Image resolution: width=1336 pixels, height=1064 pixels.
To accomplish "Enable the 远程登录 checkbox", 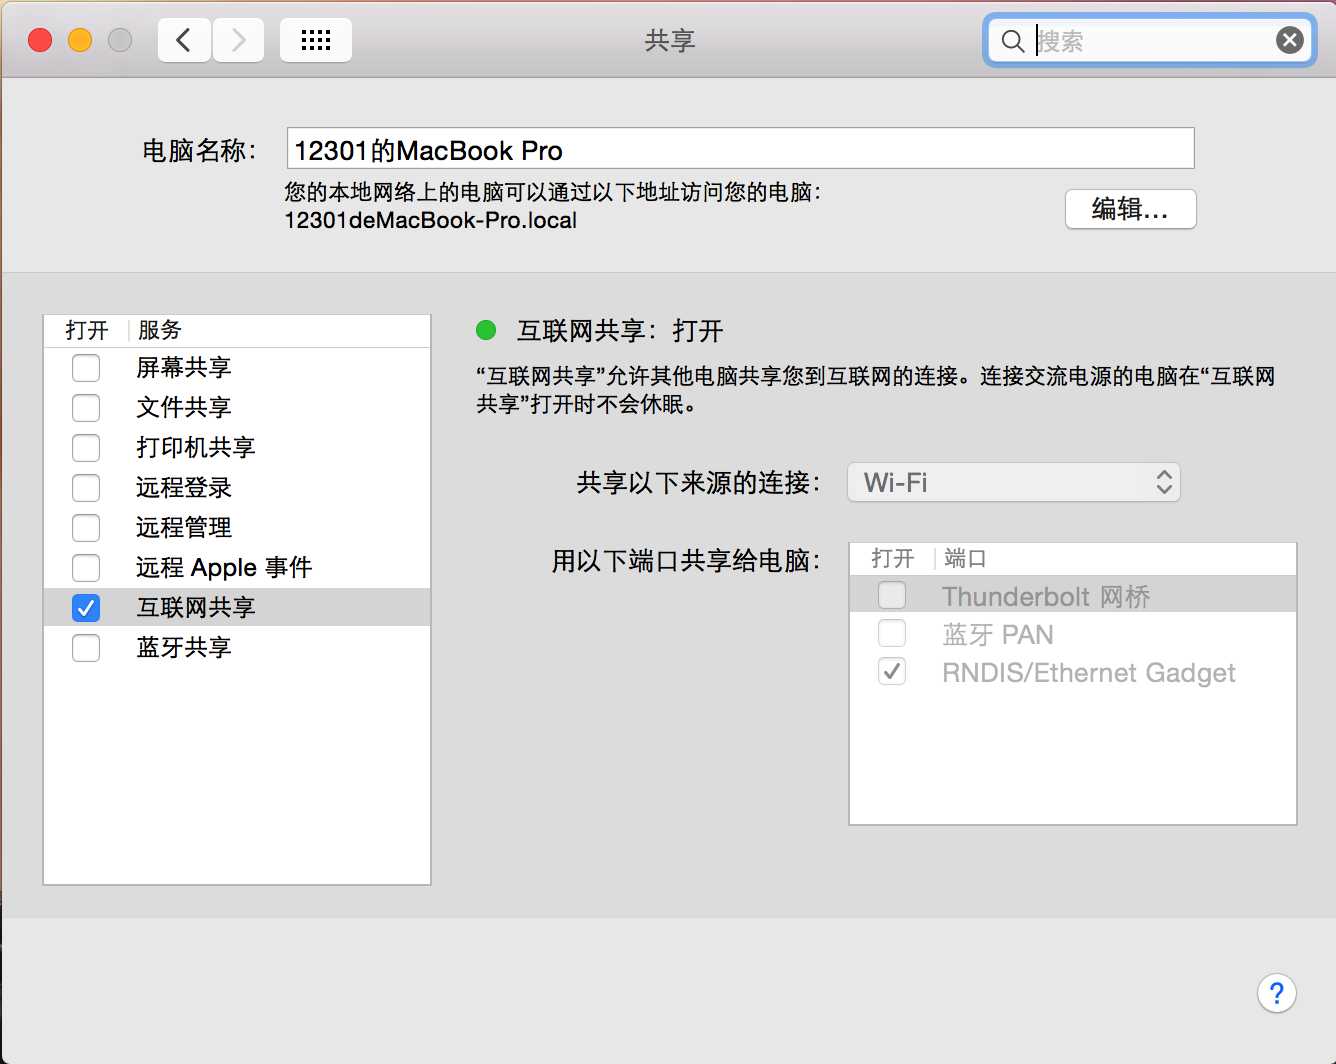I will click(x=86, y=488).
